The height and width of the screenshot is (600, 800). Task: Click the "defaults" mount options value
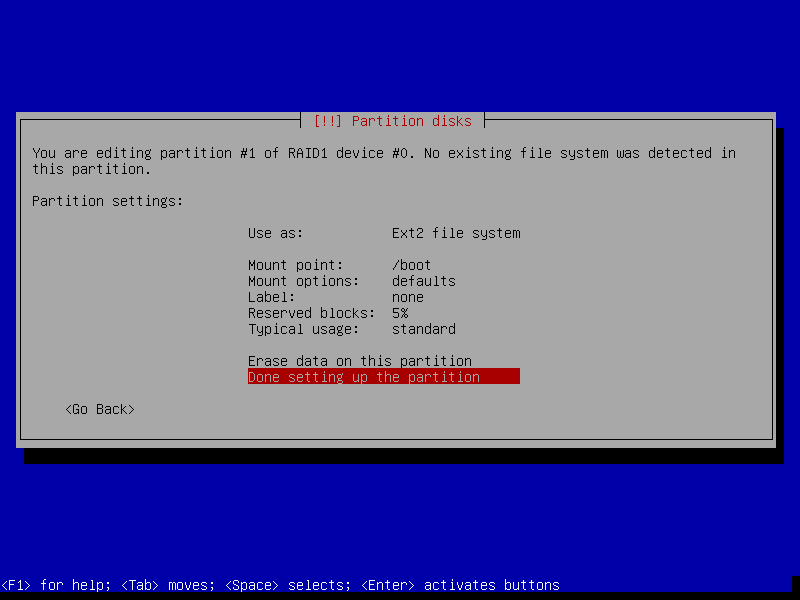pos(424,281)
